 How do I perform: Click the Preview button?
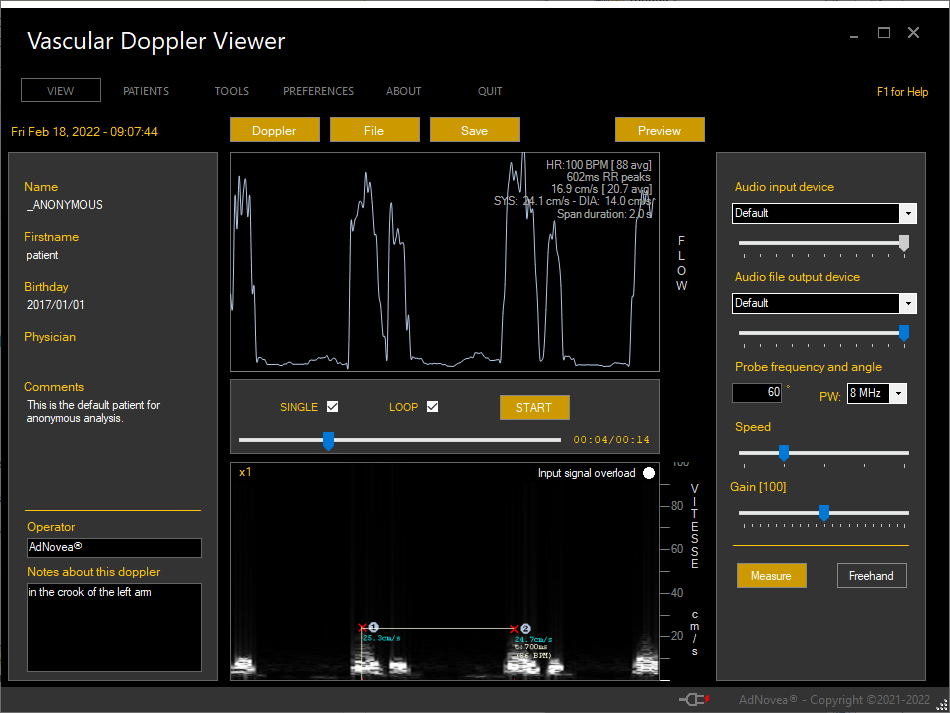coord(659,130)
